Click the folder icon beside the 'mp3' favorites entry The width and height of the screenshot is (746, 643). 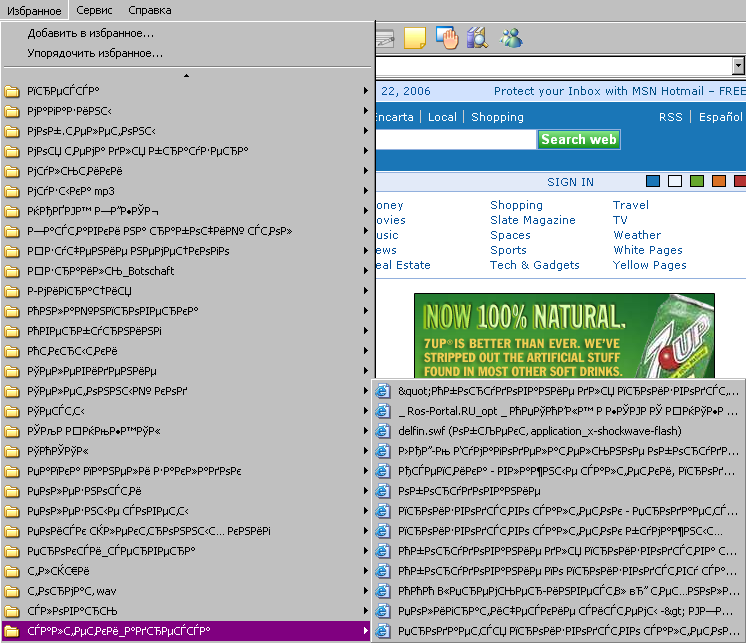(12, 191)
